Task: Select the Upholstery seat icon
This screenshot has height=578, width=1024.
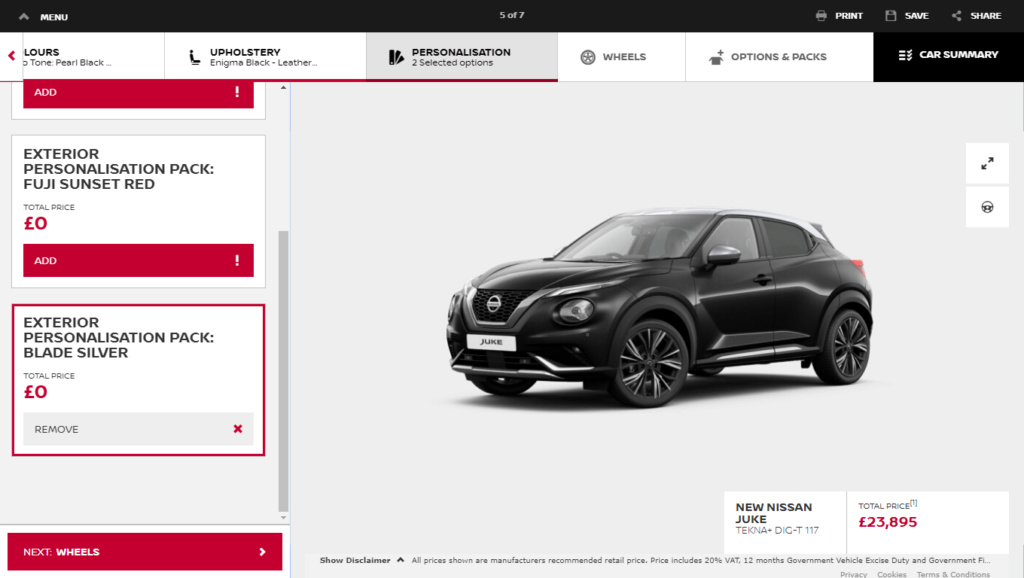Action: pos(195,57)
